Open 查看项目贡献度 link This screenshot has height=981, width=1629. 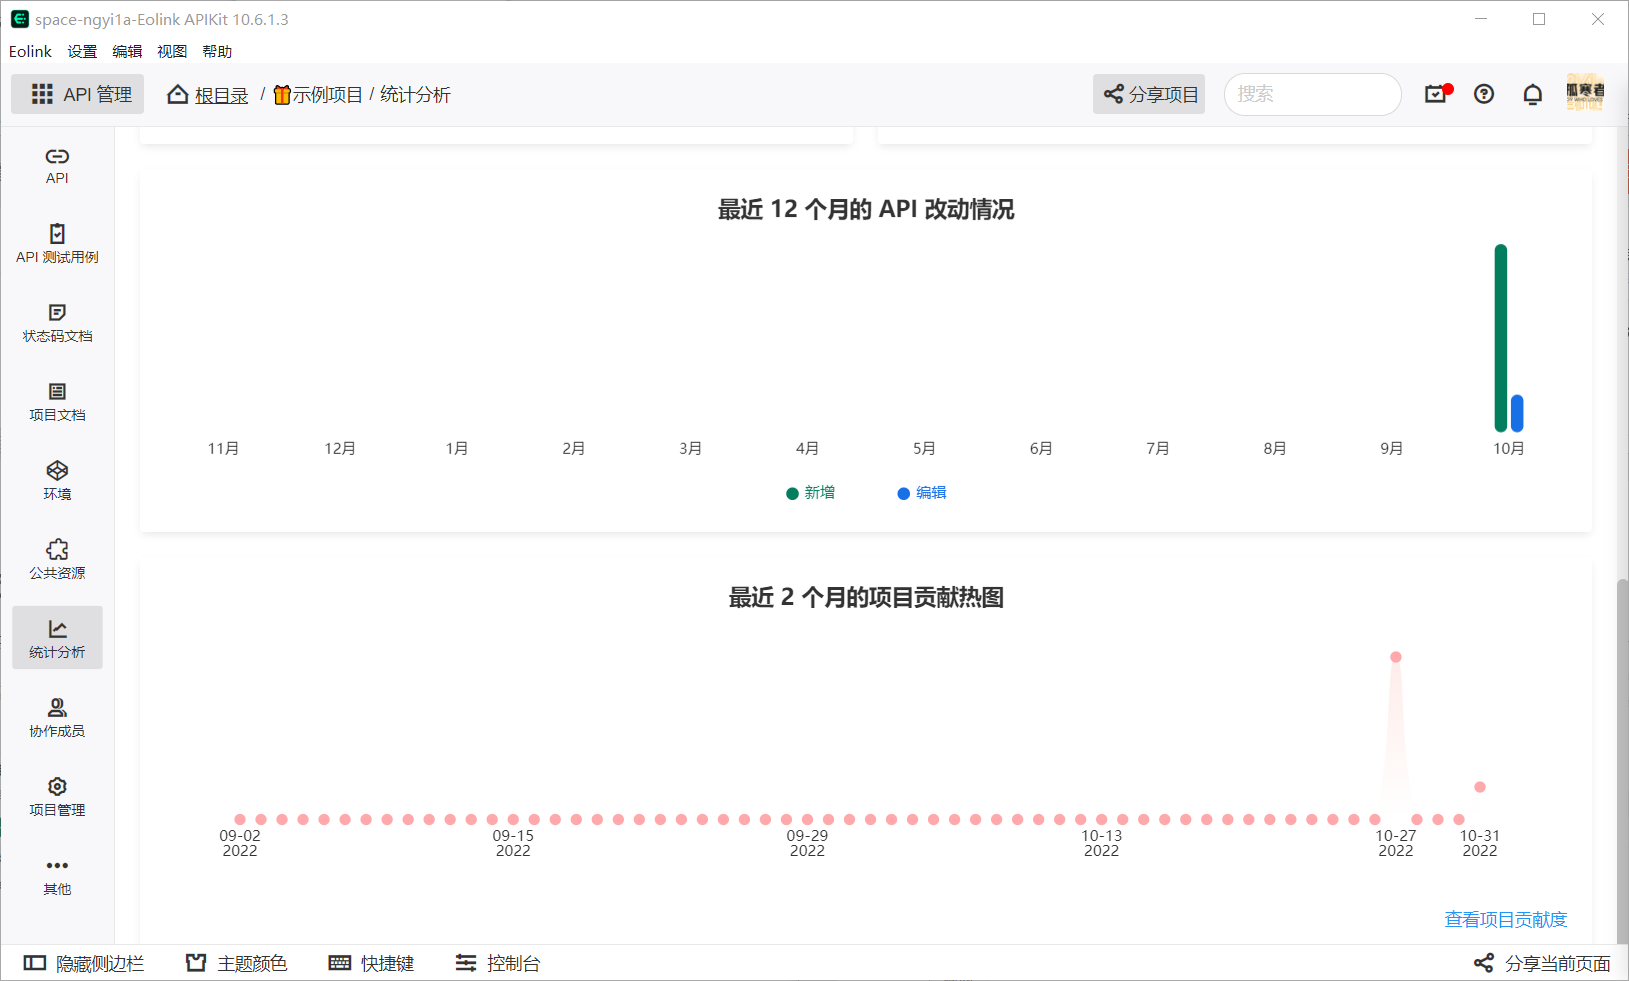[x=1504, y=919]
